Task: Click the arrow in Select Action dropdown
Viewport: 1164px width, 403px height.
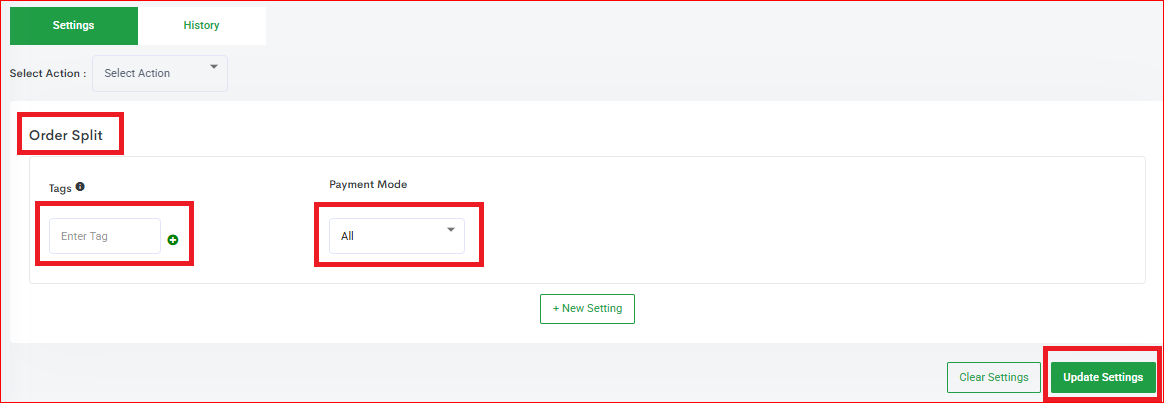Action: tap(213, 68)
